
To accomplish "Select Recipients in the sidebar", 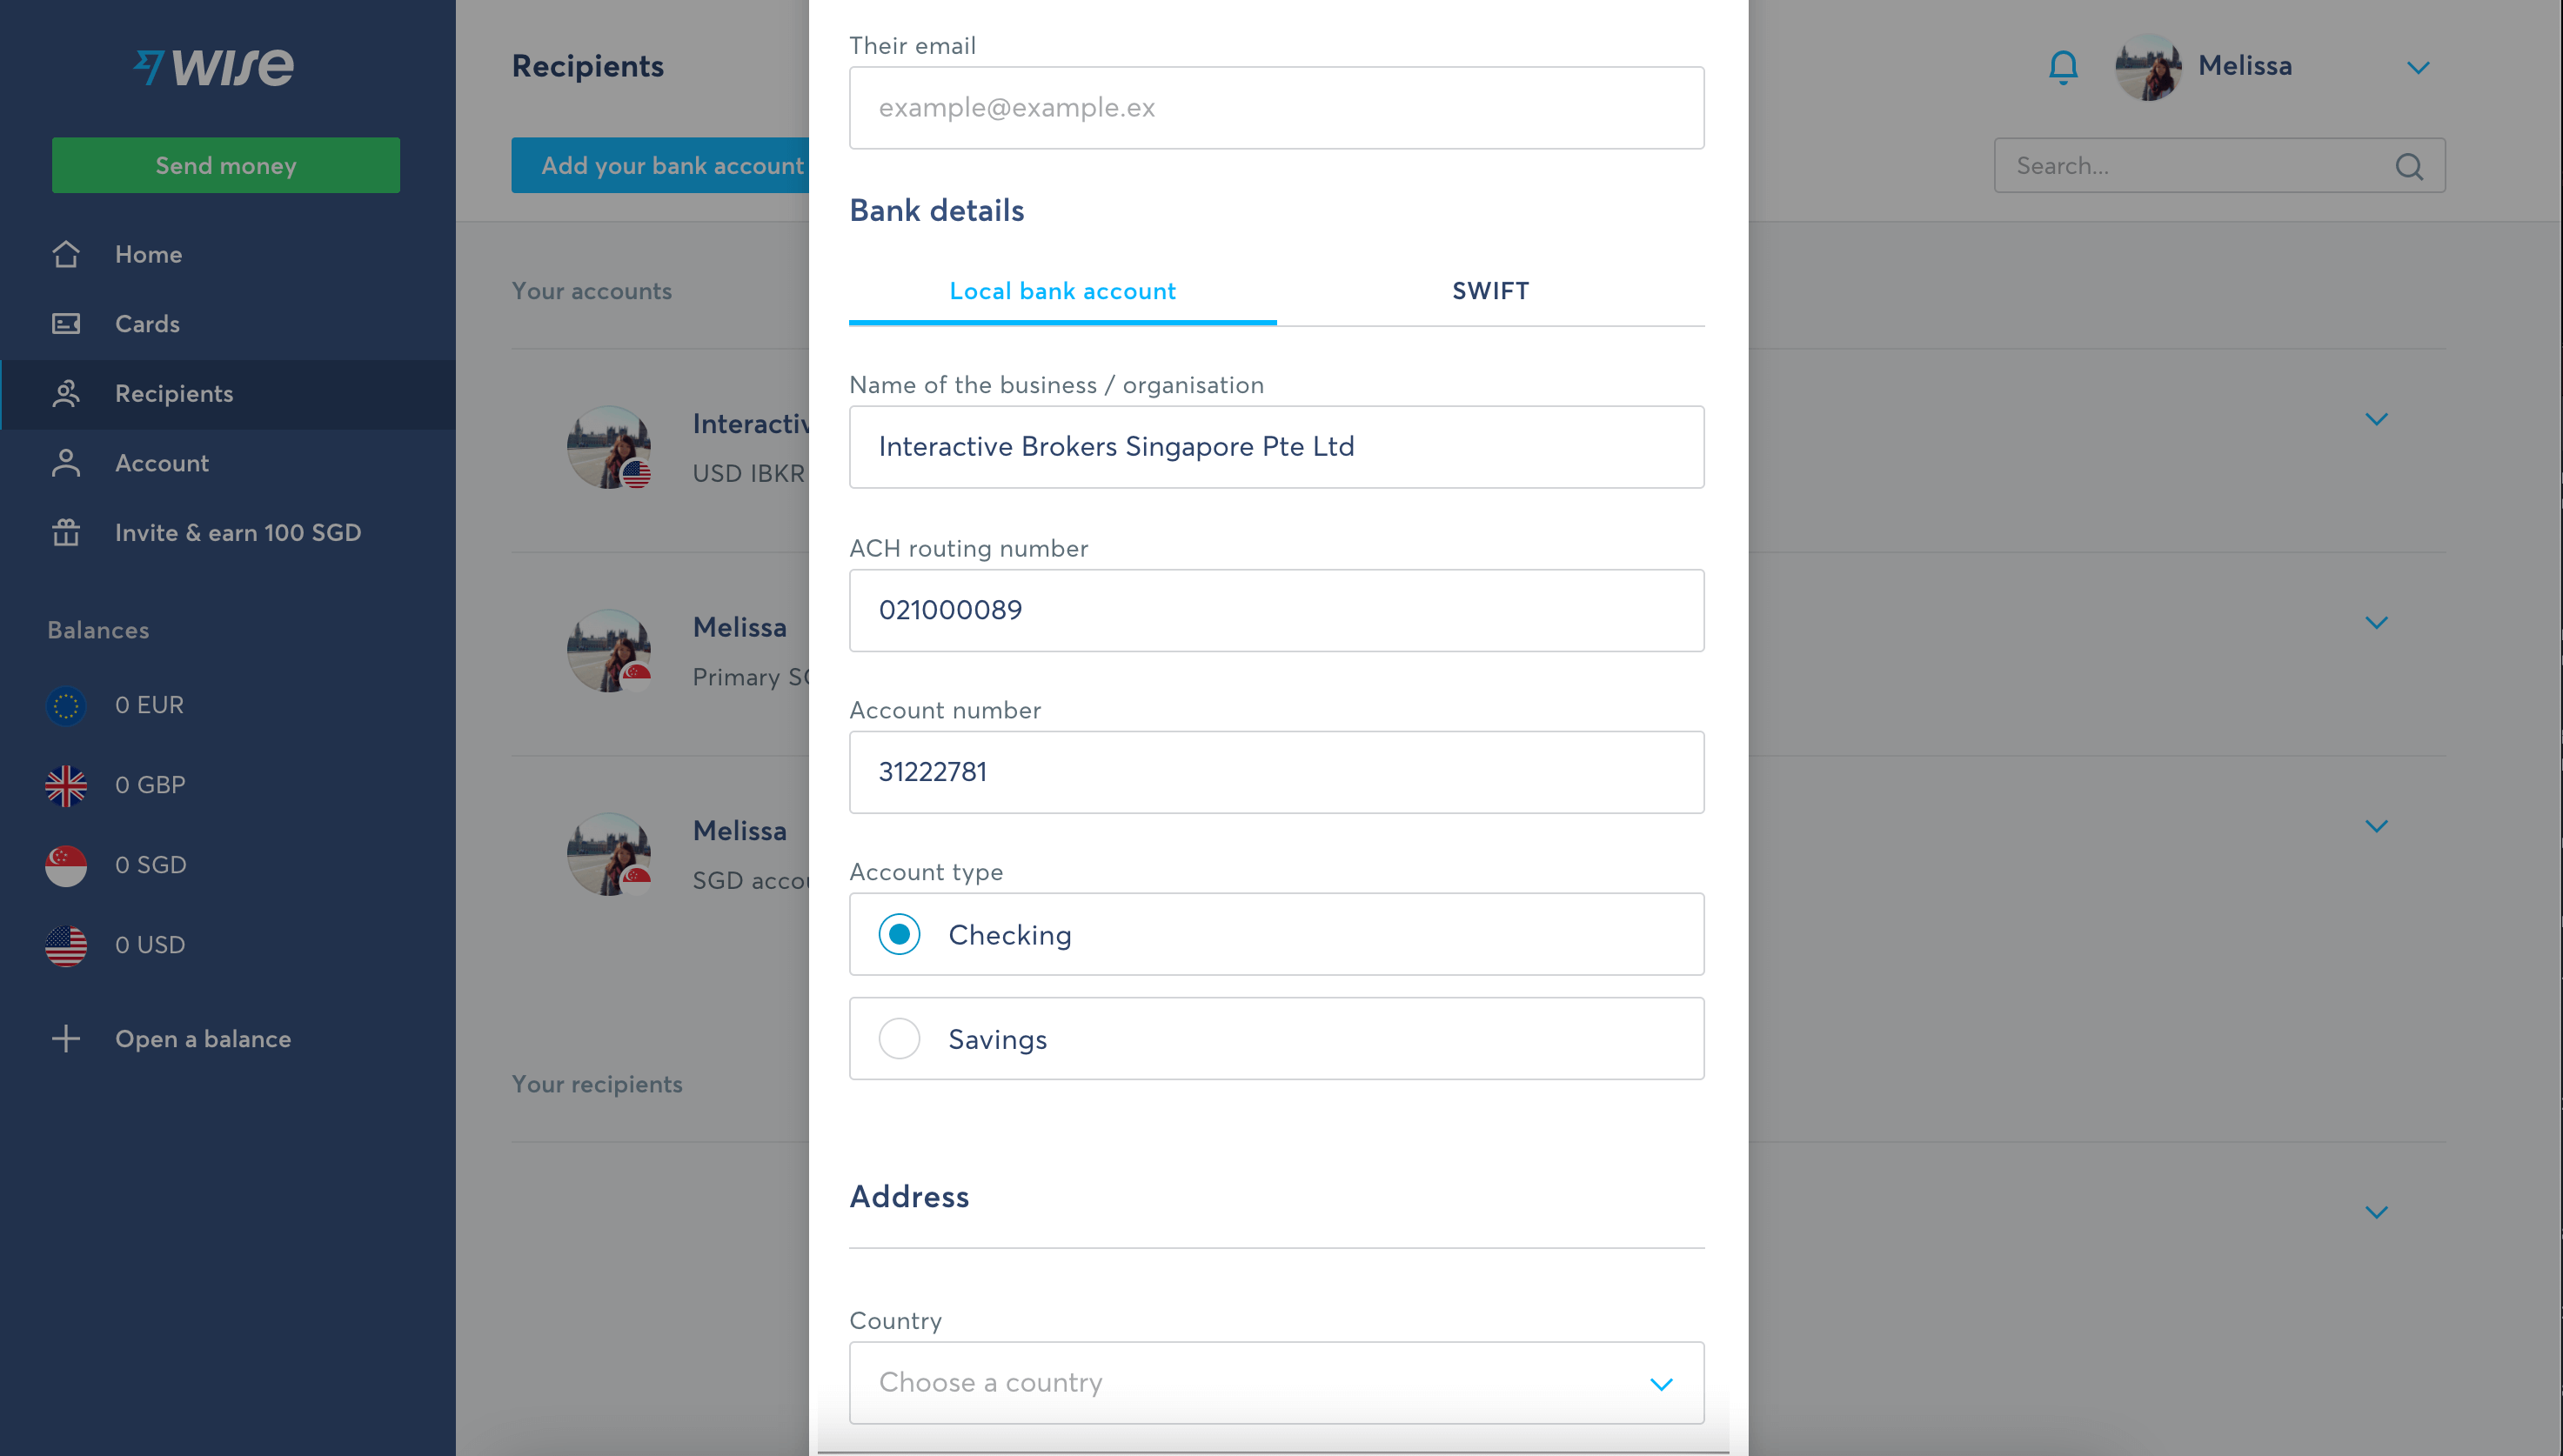I will pyautogui.click(x=228, y=394).
